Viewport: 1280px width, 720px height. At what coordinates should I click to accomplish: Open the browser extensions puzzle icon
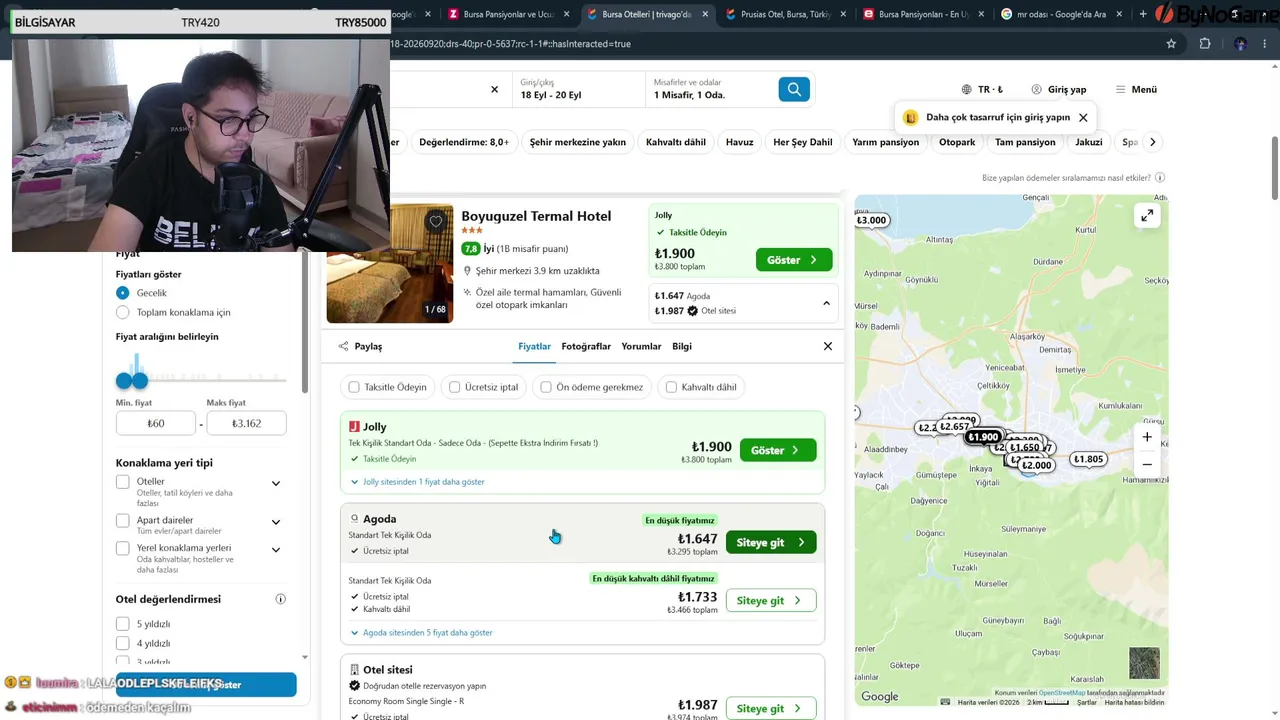tap(1205, 44)
